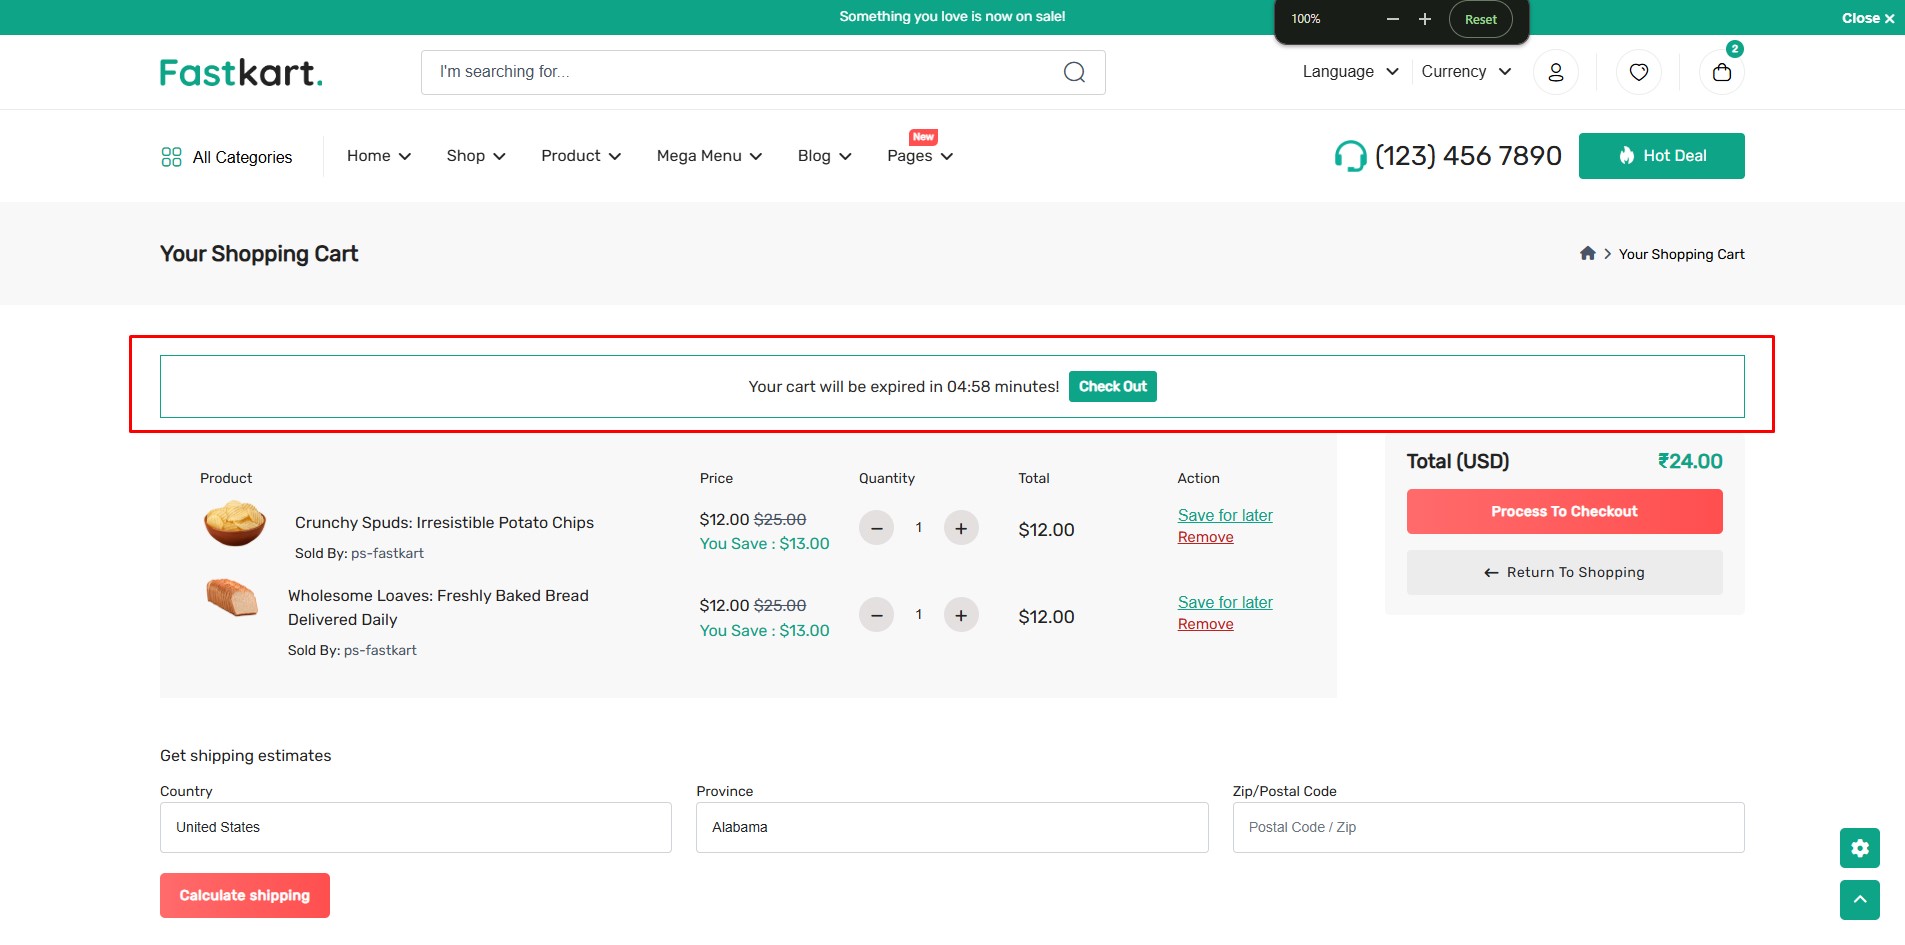Click the All Categories grid icon
The image size is (1905, 945).
pyautogui.click(x=171, y=157)
